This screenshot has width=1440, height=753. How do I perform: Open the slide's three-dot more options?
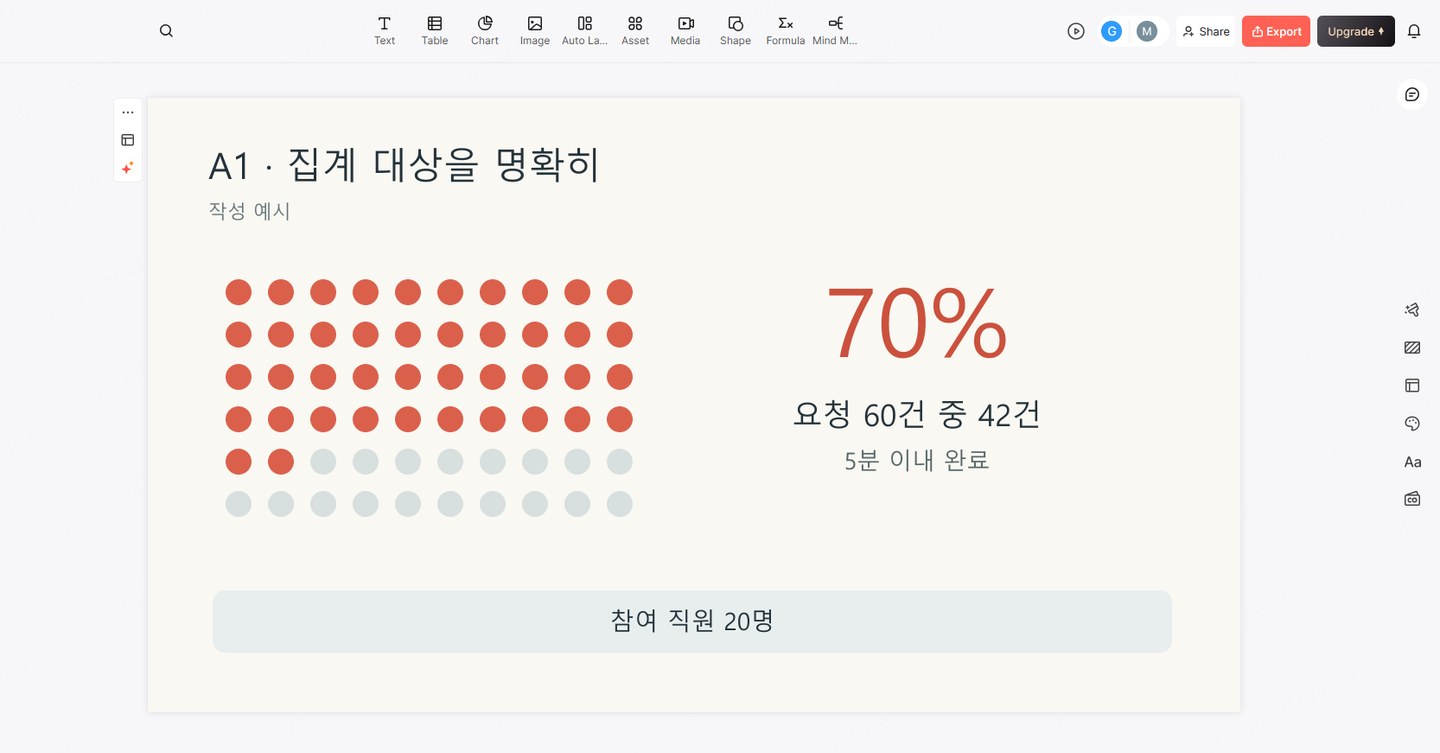pyautogui.click(x=128, y=112)
